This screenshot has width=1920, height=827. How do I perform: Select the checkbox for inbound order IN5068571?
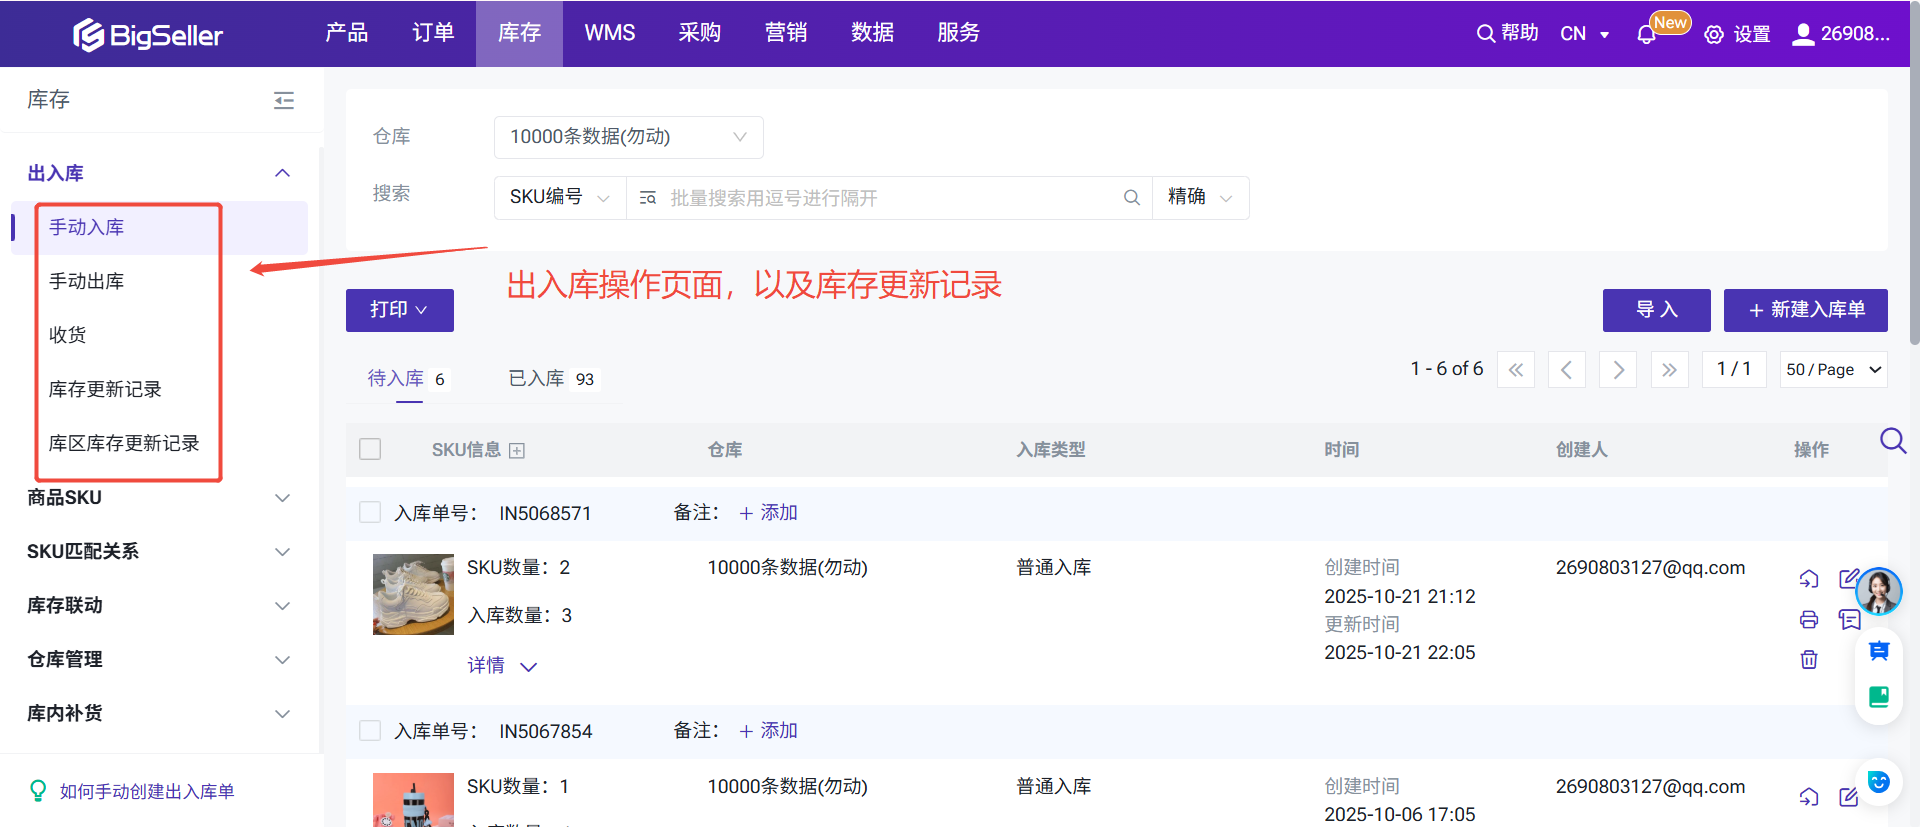[370, 513]
